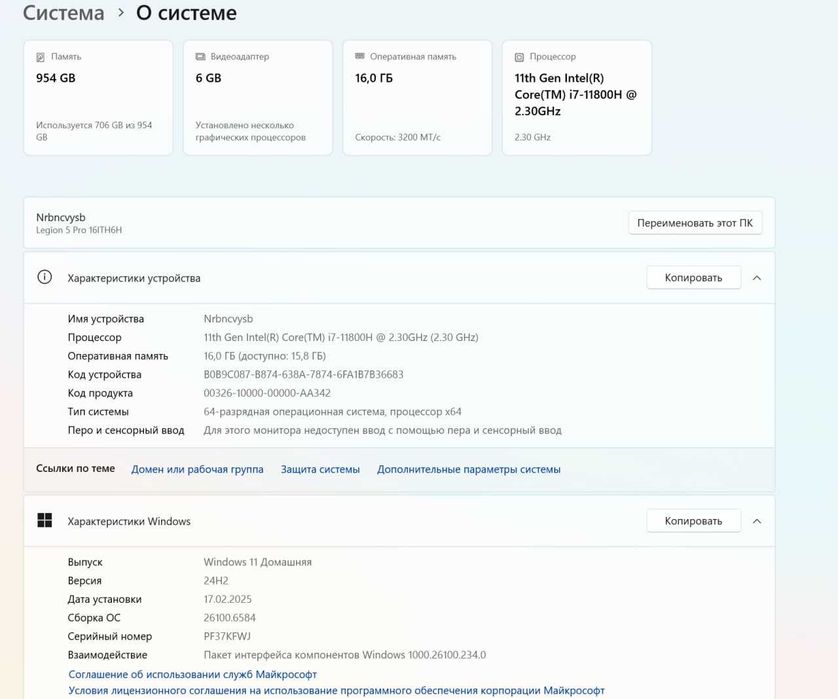Image resolution: width=838 pixels, height=699 pixels.
Task: Select the Процессор row value
Action: coord(341,337)
